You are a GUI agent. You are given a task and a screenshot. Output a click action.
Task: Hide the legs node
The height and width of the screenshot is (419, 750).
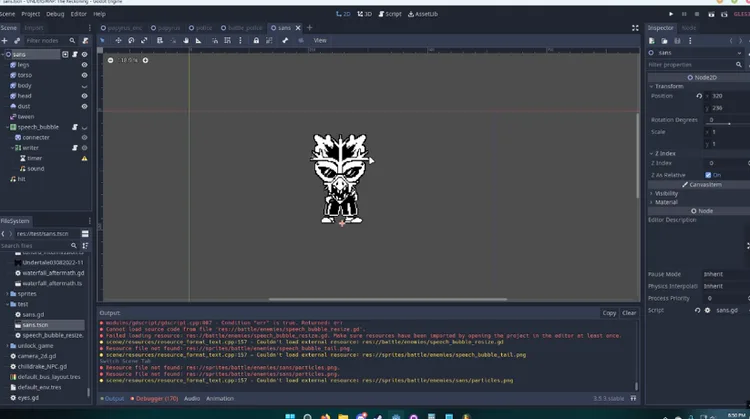pyautogui.click(x=85, y=65)
